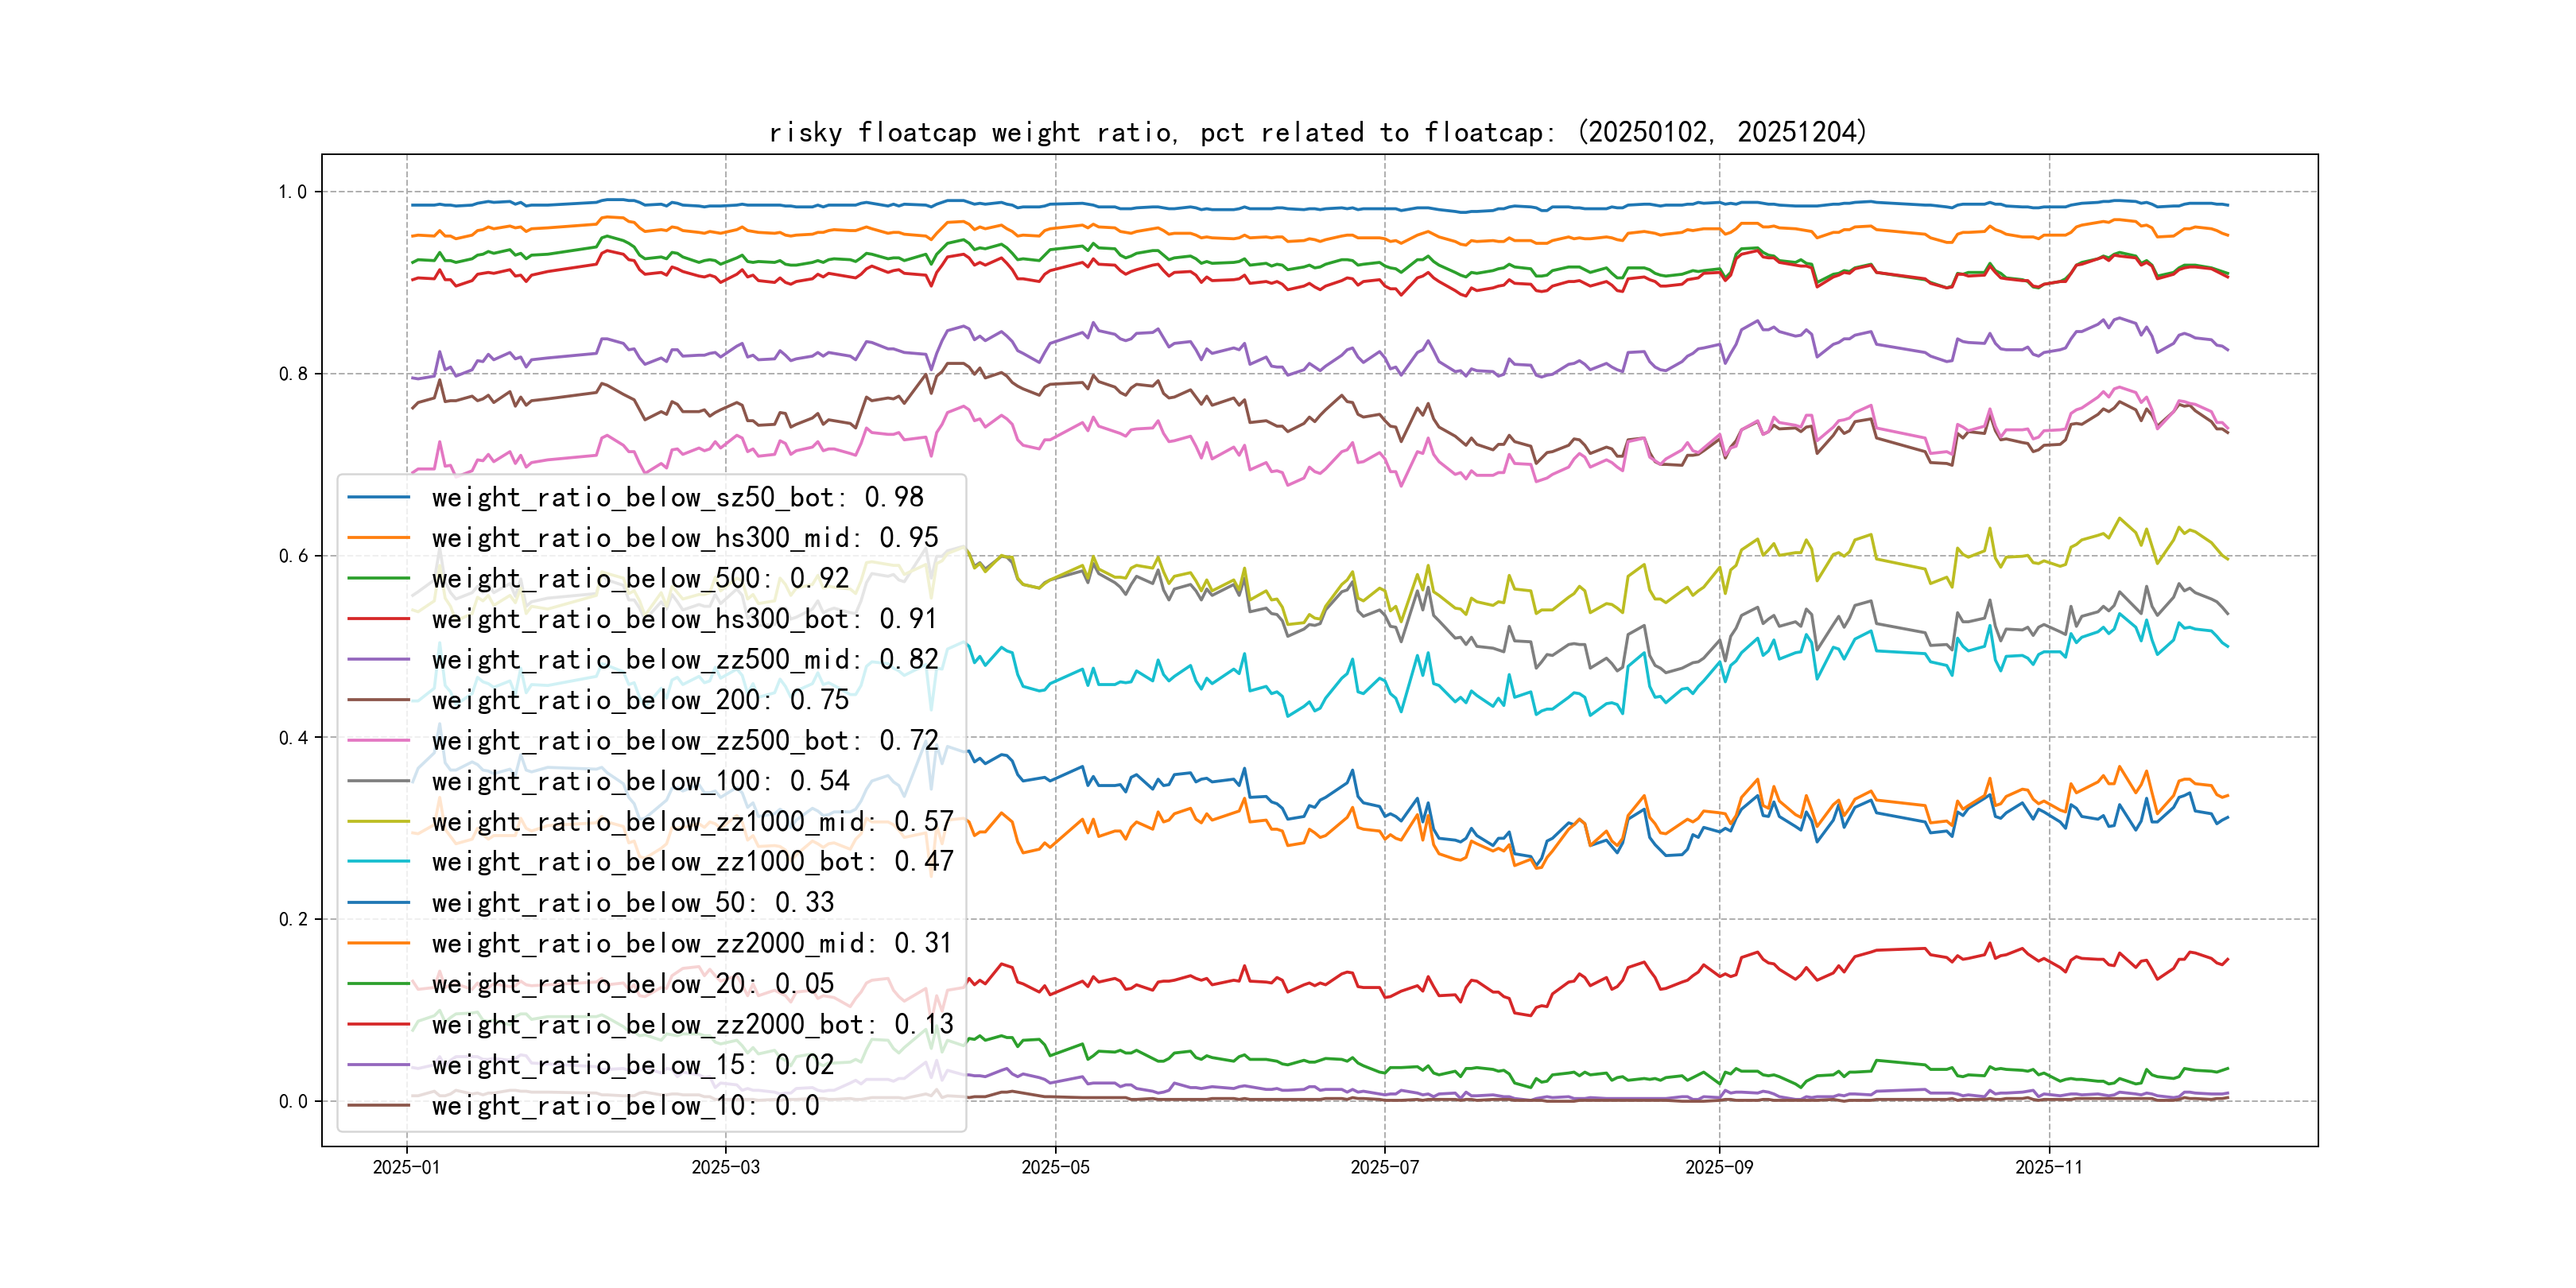Click the 2025-07 x-axis tick label
The image size is (2576, 1288).
click(x=1384, y=1167)
